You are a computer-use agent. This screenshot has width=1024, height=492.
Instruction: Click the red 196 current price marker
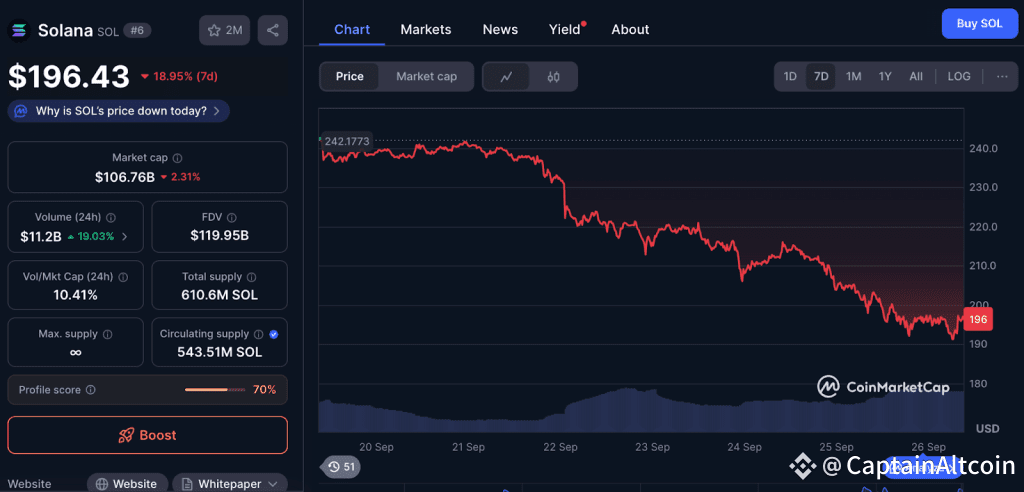click(x=978, y=320)
